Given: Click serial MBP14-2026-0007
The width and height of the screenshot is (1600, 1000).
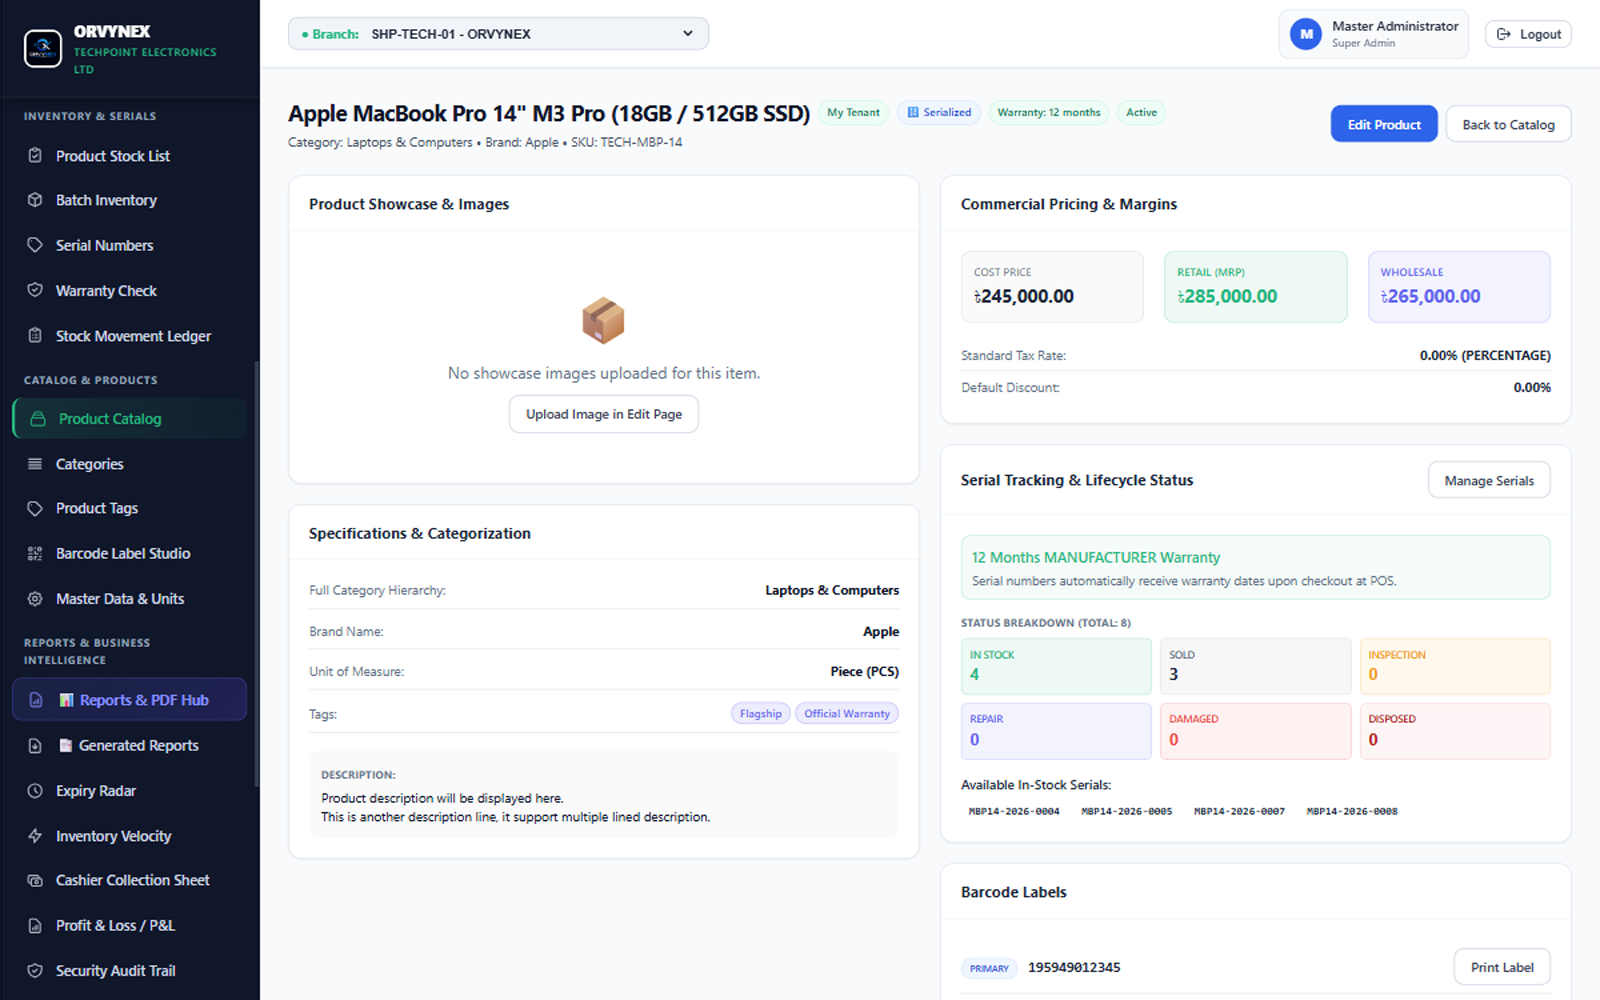Looking at the screenshot, I should click(x=1239, y=811).
